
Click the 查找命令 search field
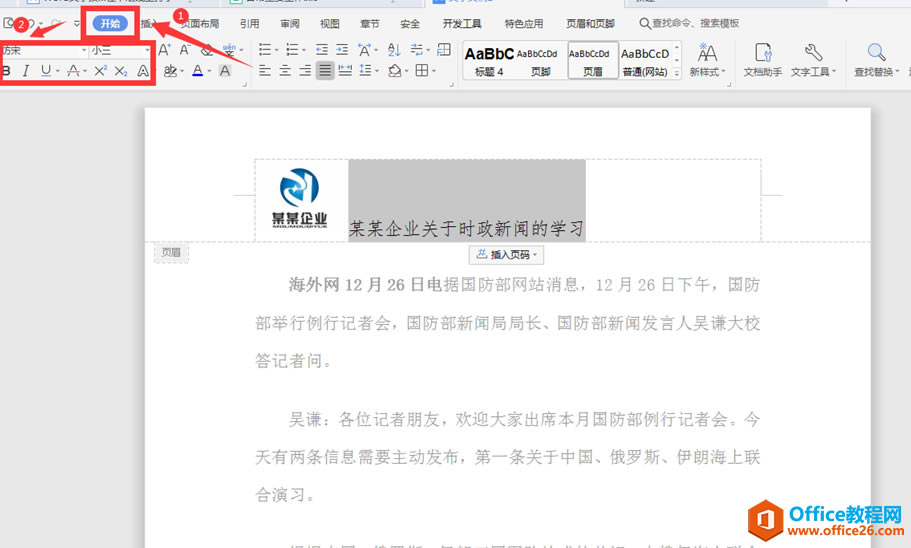click(690, 23)
